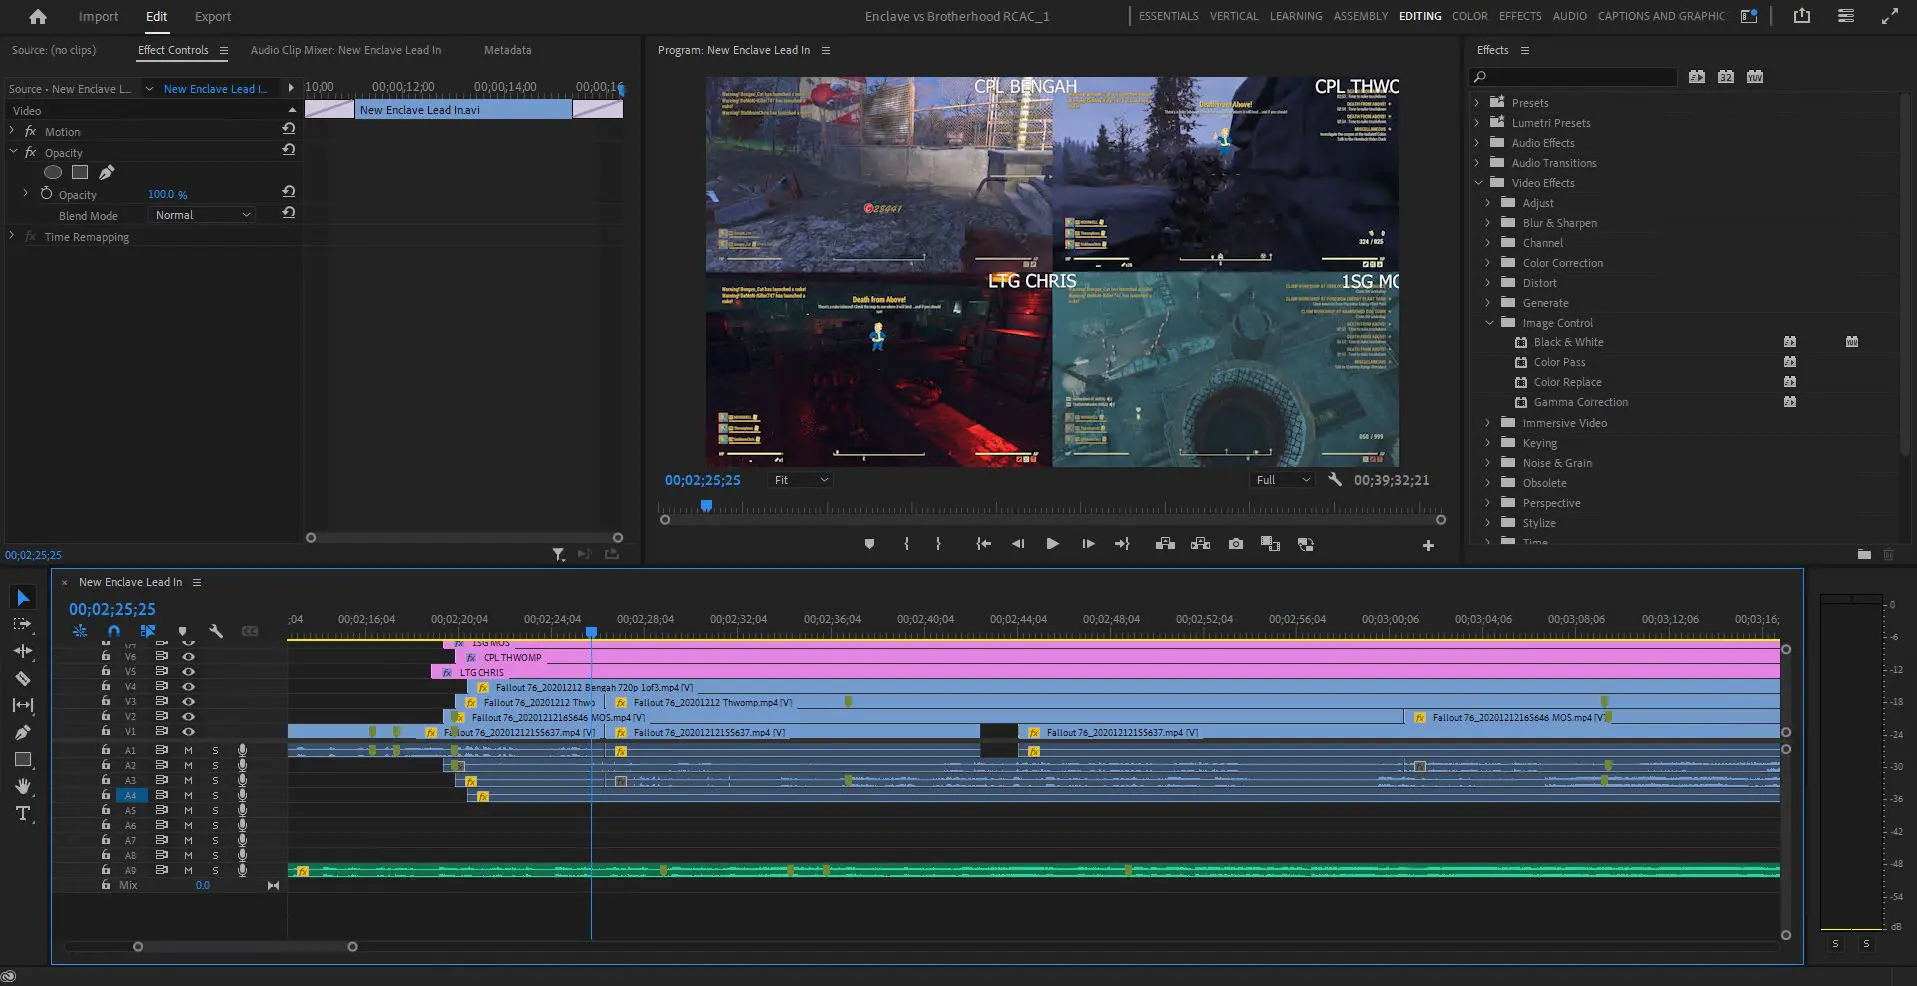1917x986 pixels.
Task: Create an ellipse opacity mask
Action: (53, 172)
